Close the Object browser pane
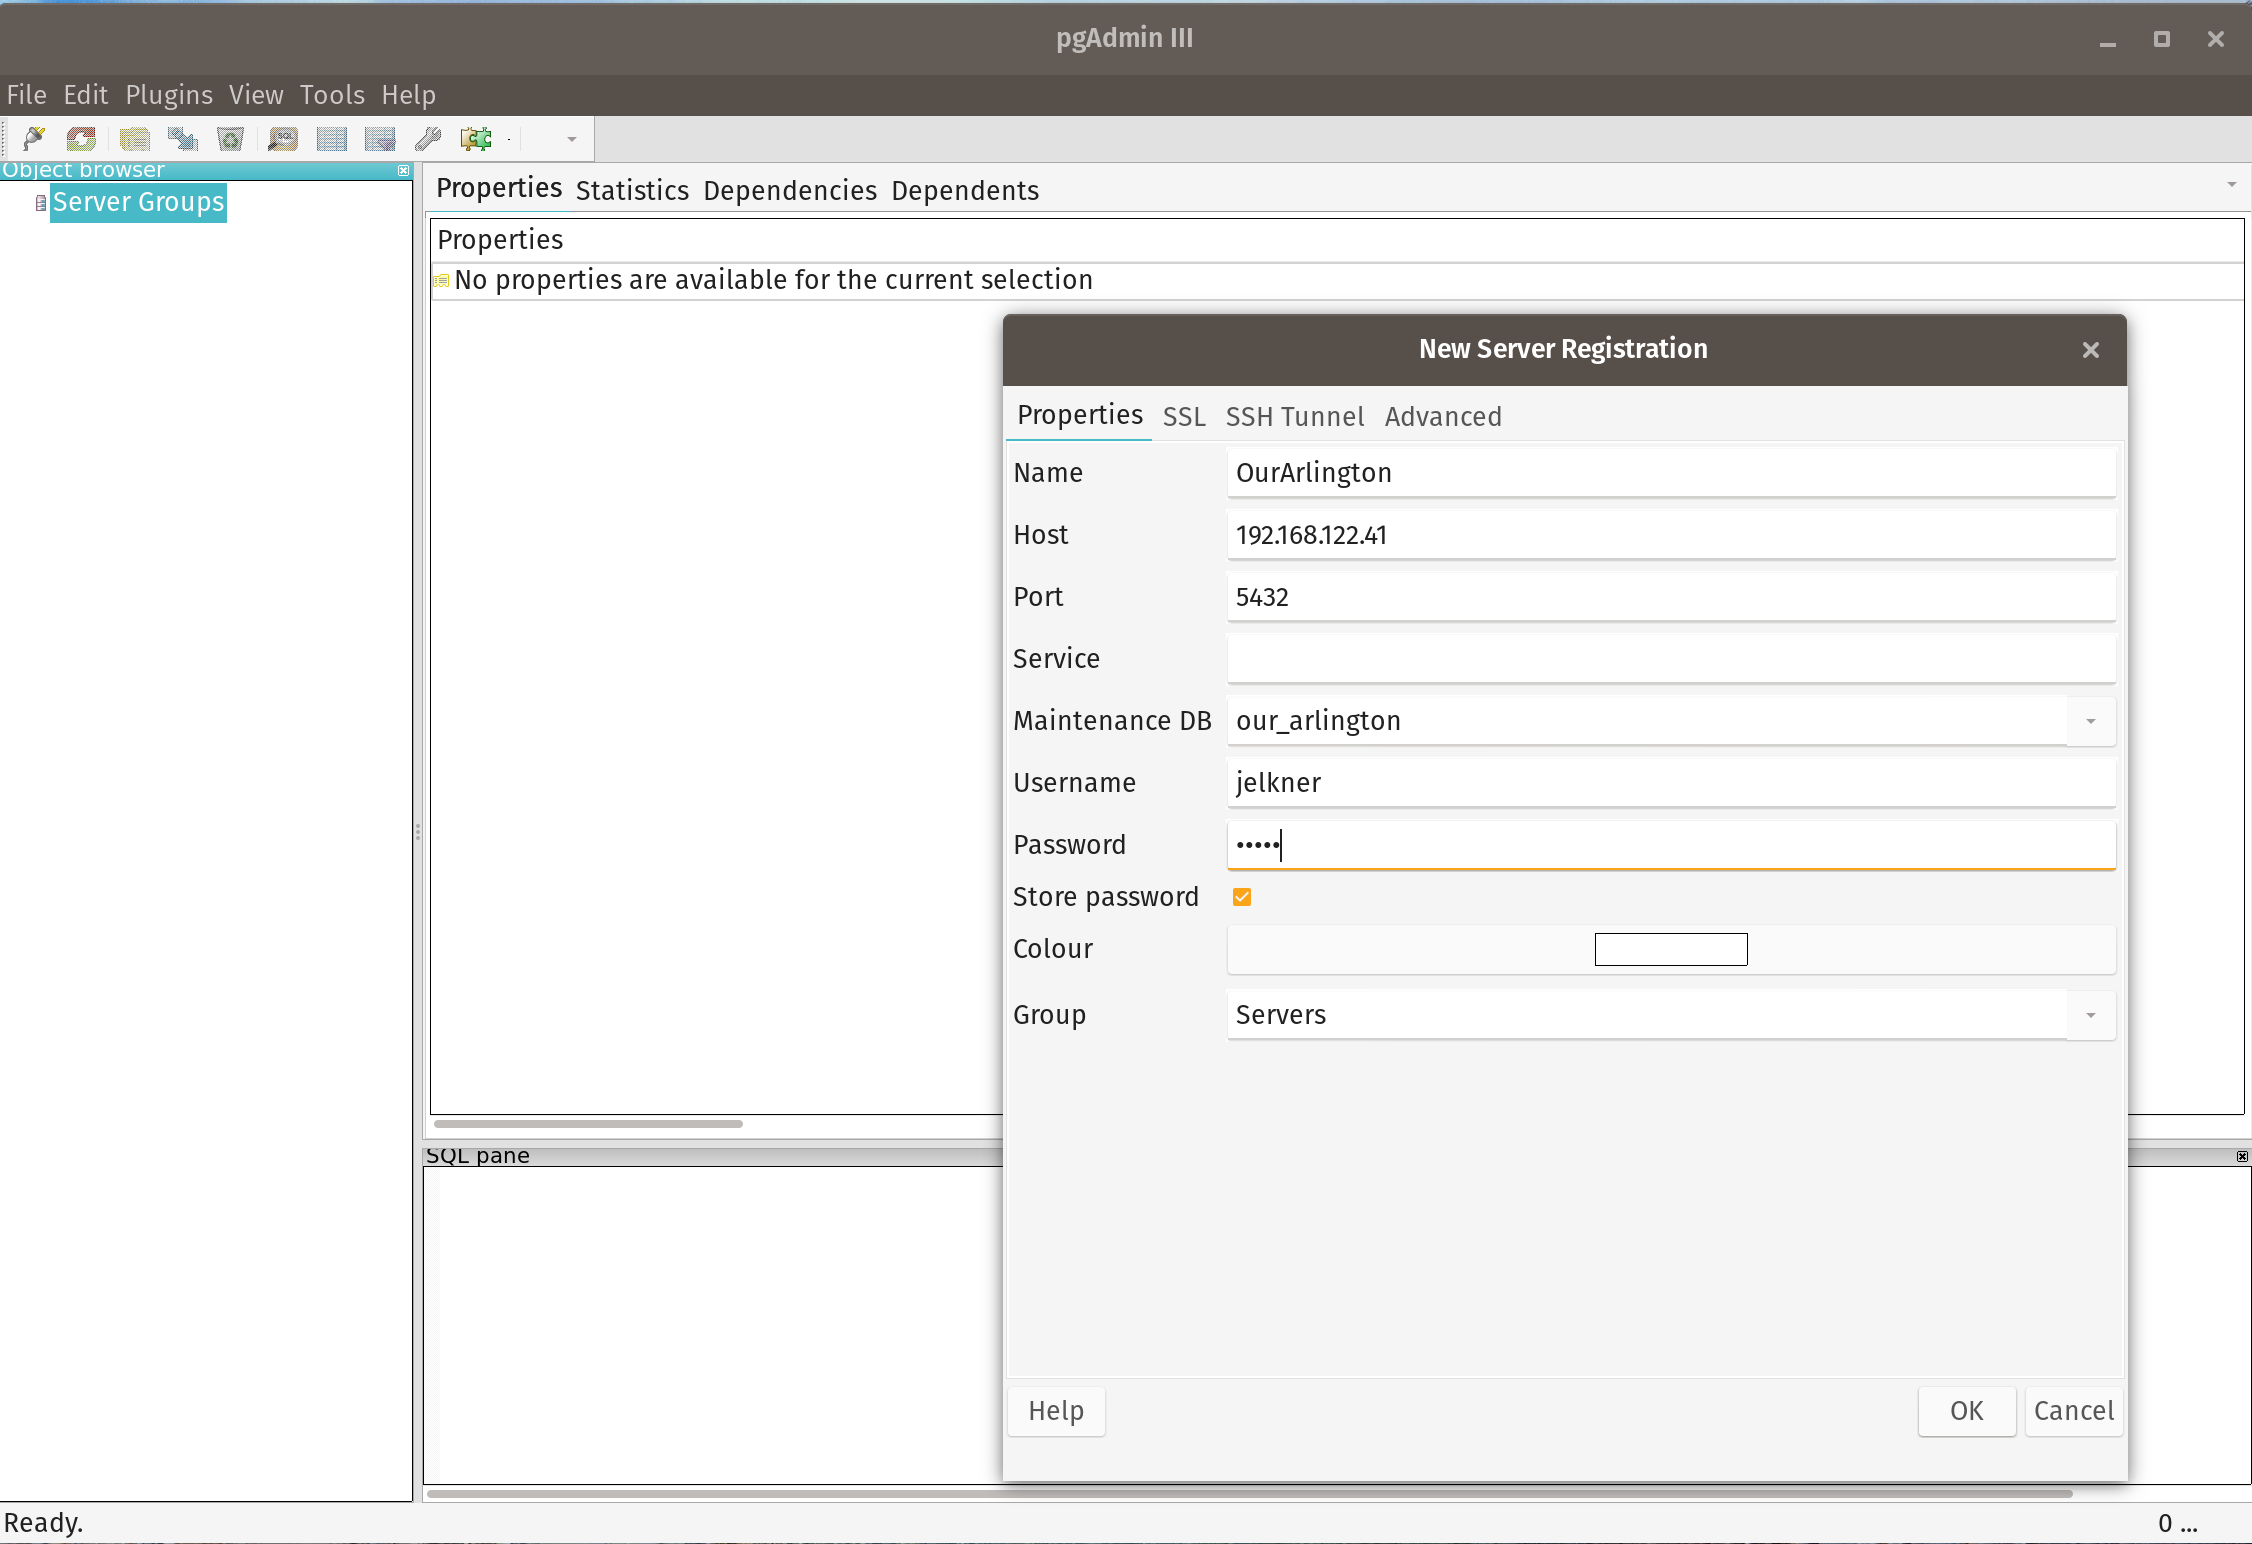Image resolution: width=2252 pixels, height=1544 pixels. (x=404, y=170)
